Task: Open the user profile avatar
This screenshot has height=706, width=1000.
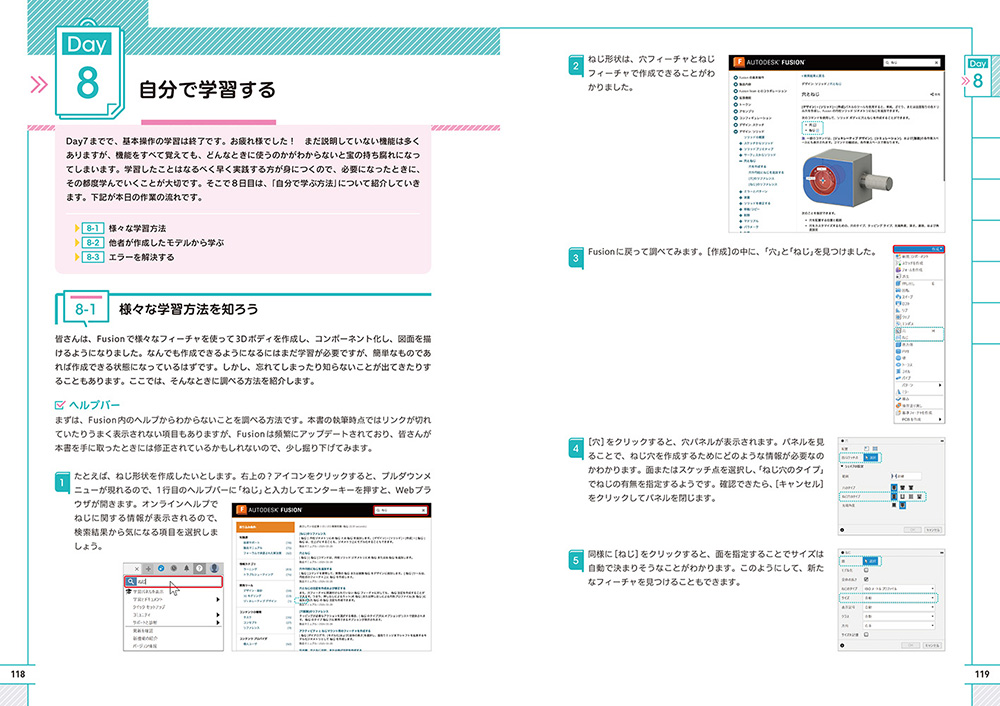Action: point(214,568)
